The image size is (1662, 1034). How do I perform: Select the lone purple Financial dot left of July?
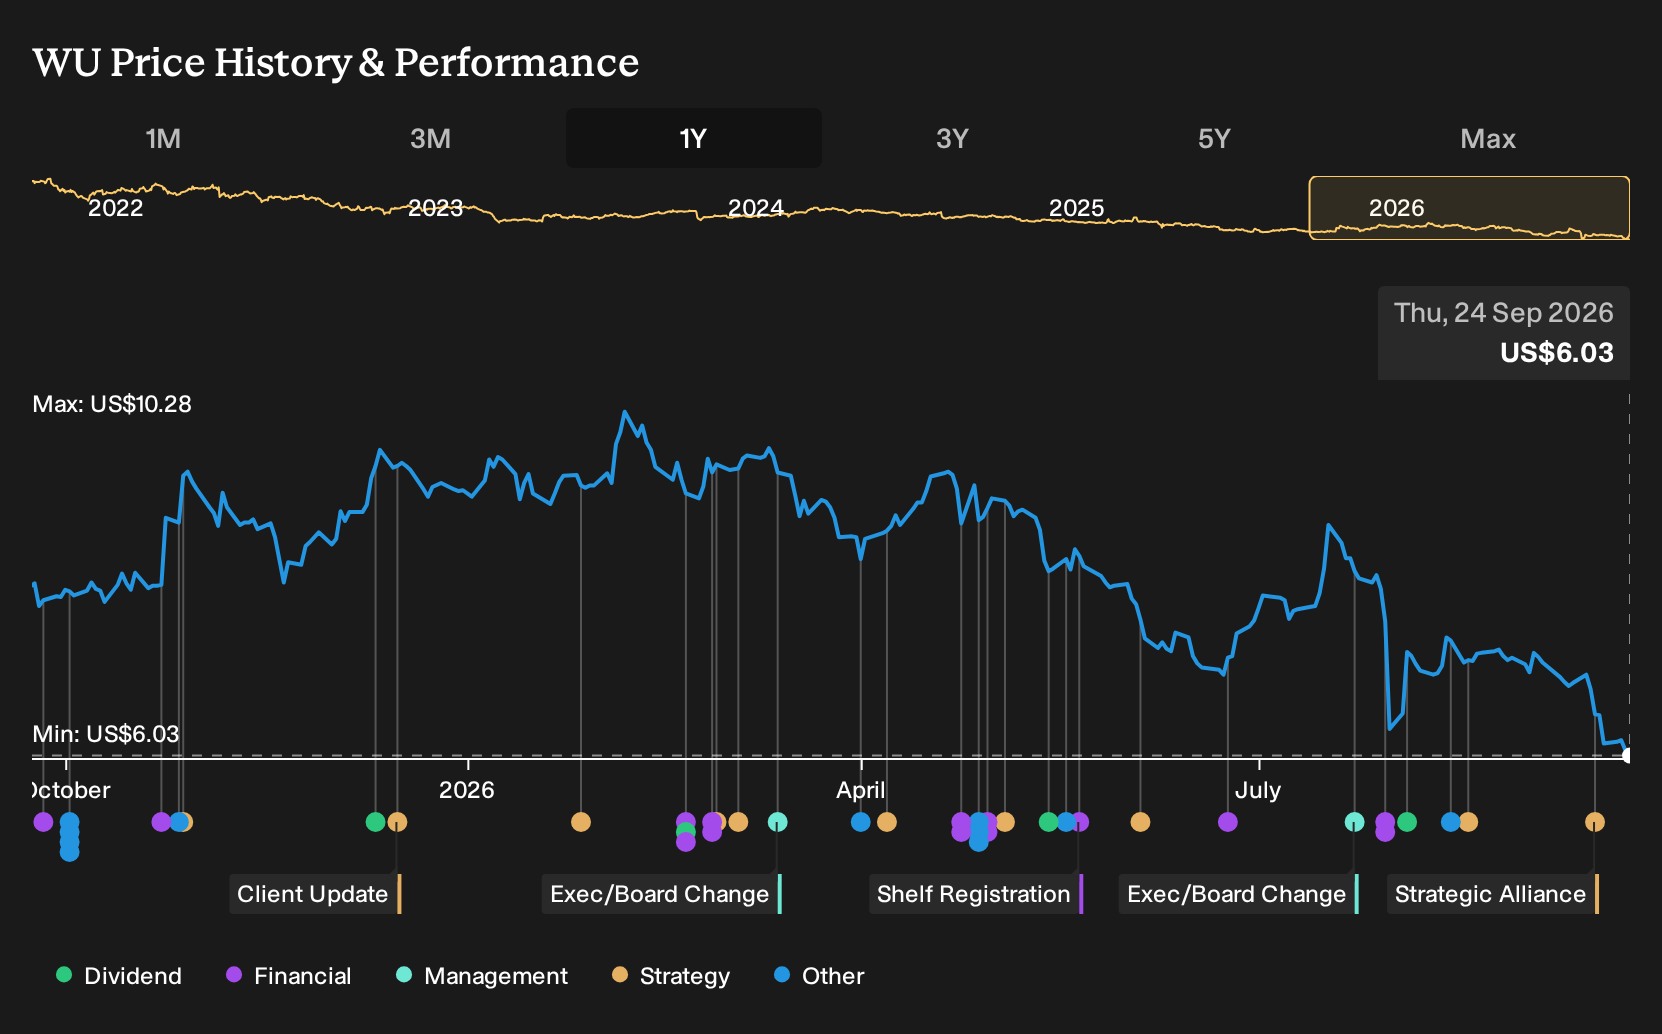coord(1228,822)
